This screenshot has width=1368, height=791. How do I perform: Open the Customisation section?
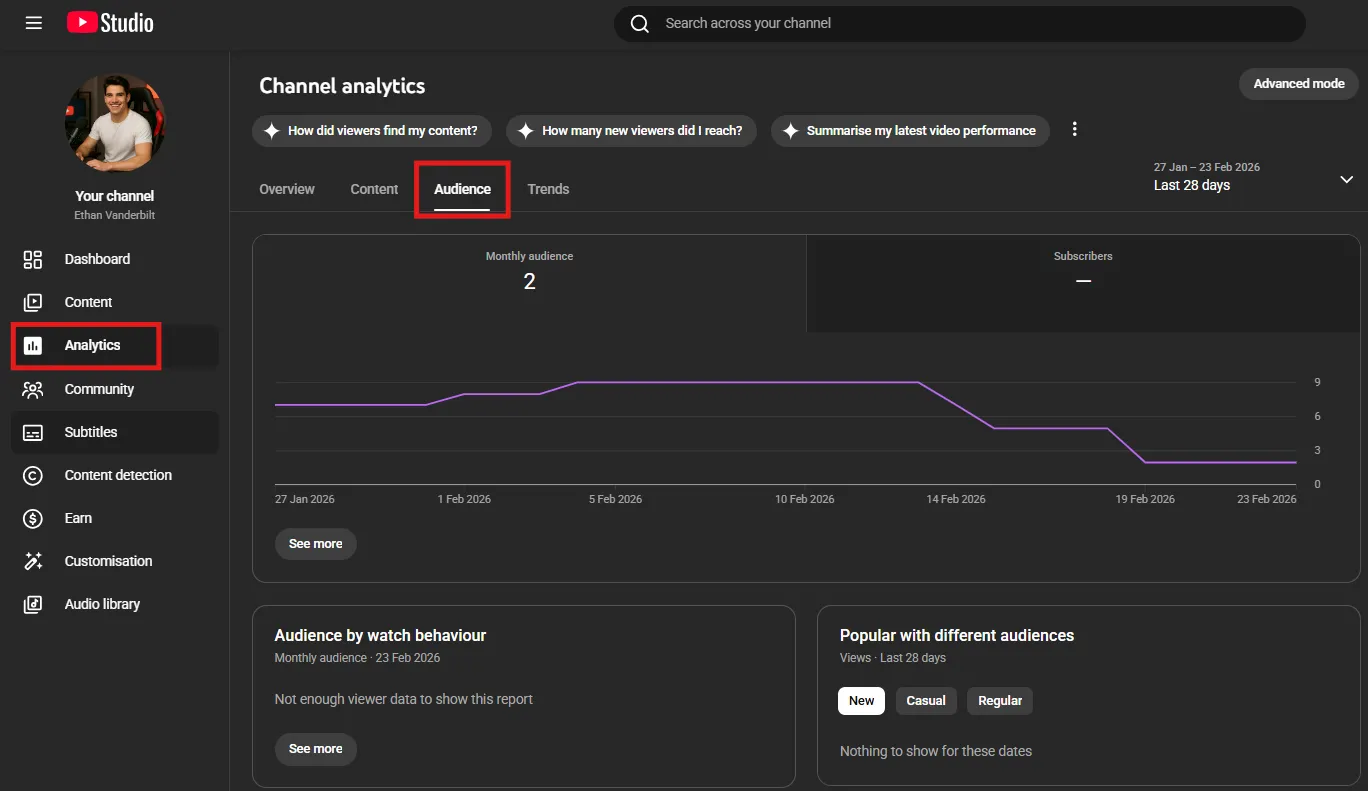point(108,561)
